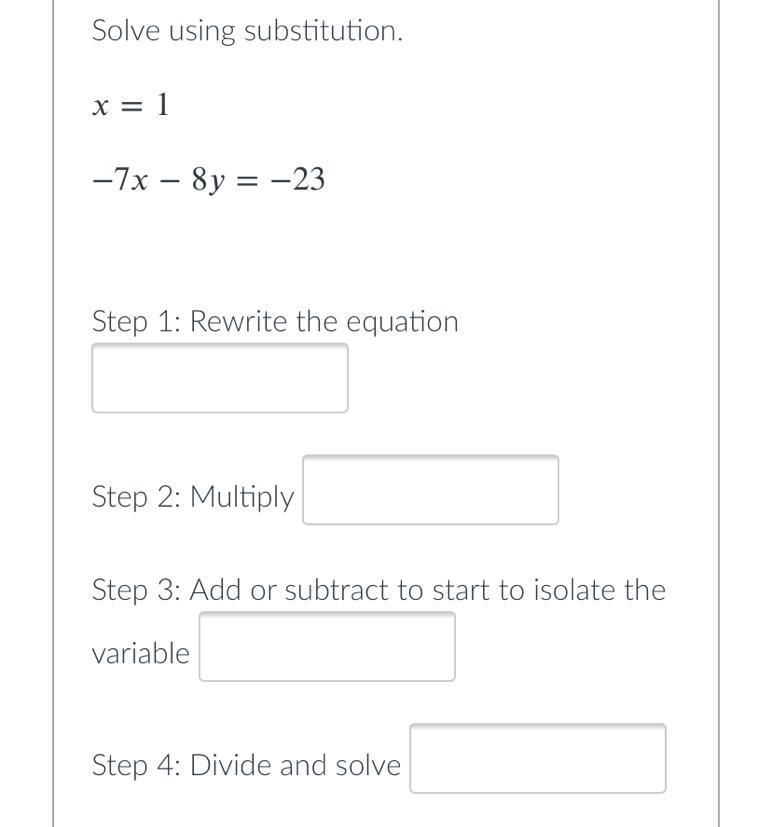Click the word 'variable' beside Step 3 box
Screen dimensions: 772x827
tap(140, 653)
